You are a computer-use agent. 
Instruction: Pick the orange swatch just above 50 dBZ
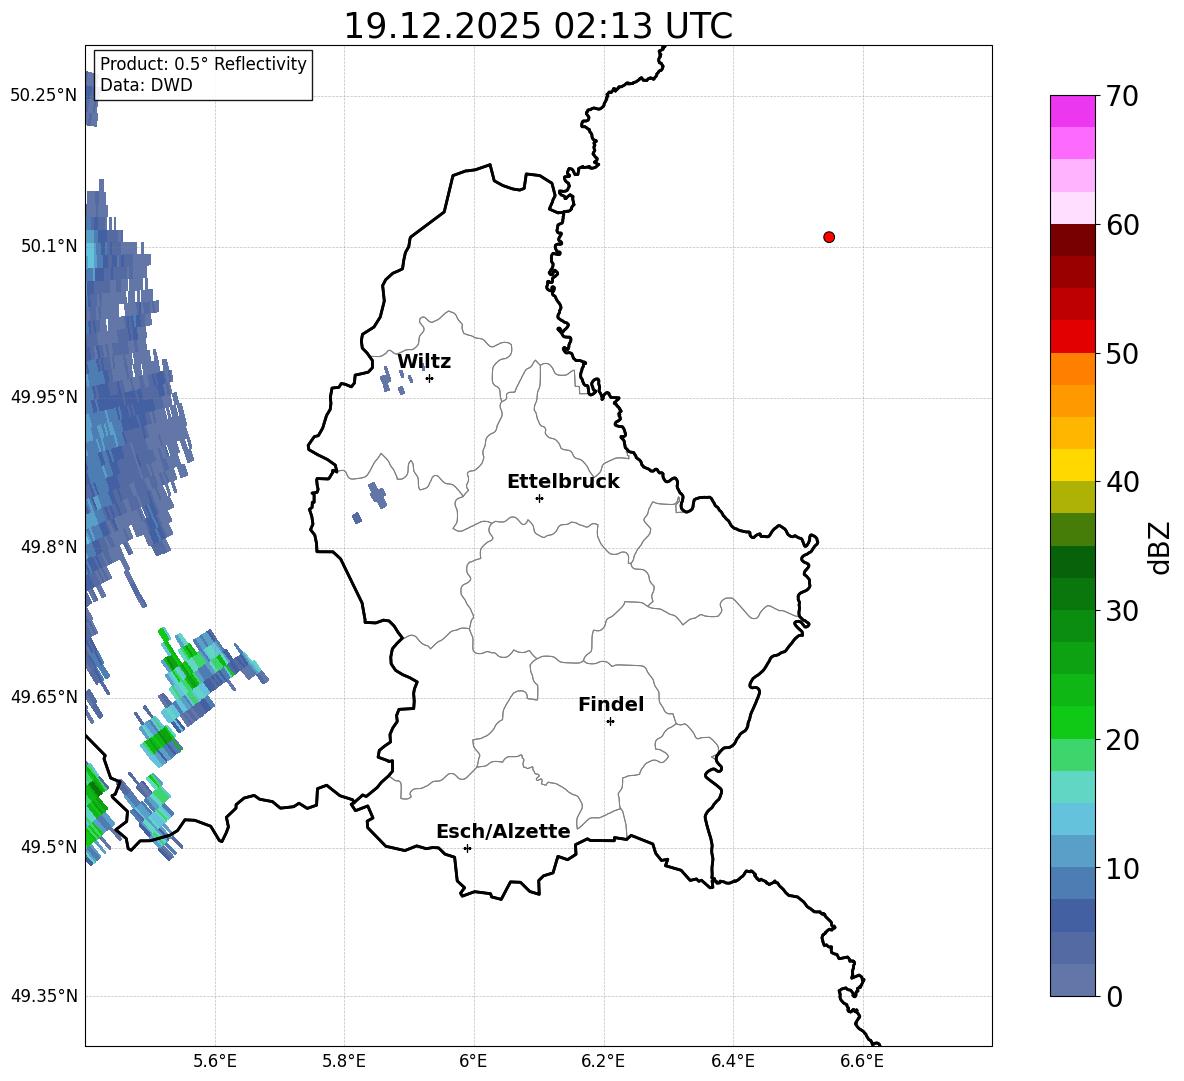point(1072,369)
